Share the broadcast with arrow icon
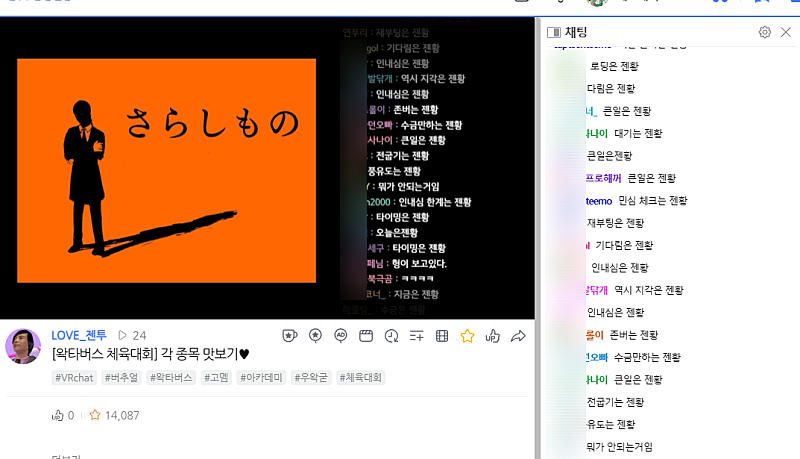Image resolution: width=800 pixels, height=459 pixels. (518, 336)
